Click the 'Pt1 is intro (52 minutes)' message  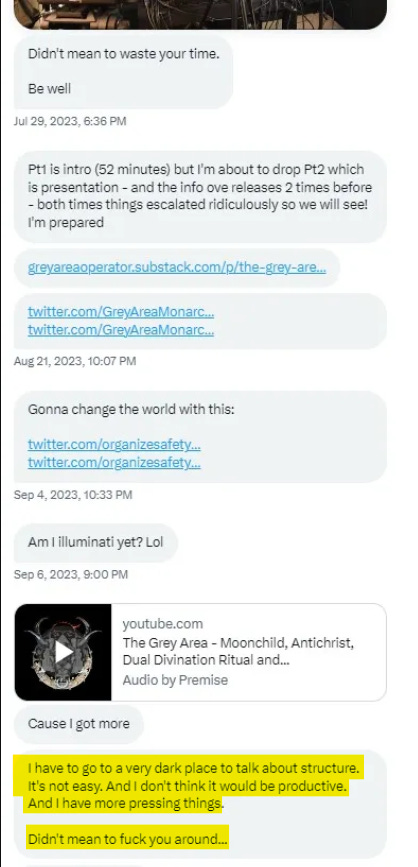200,196
